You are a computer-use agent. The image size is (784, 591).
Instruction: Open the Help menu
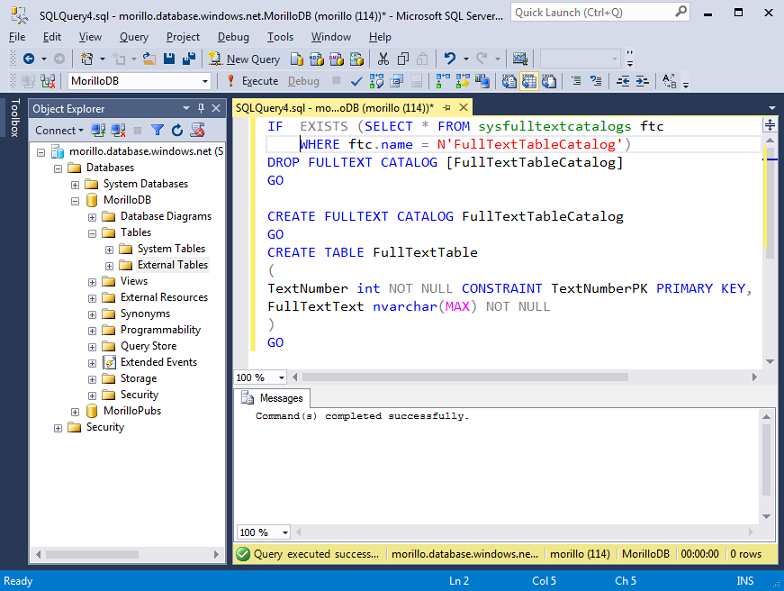(x=380, y=37)
